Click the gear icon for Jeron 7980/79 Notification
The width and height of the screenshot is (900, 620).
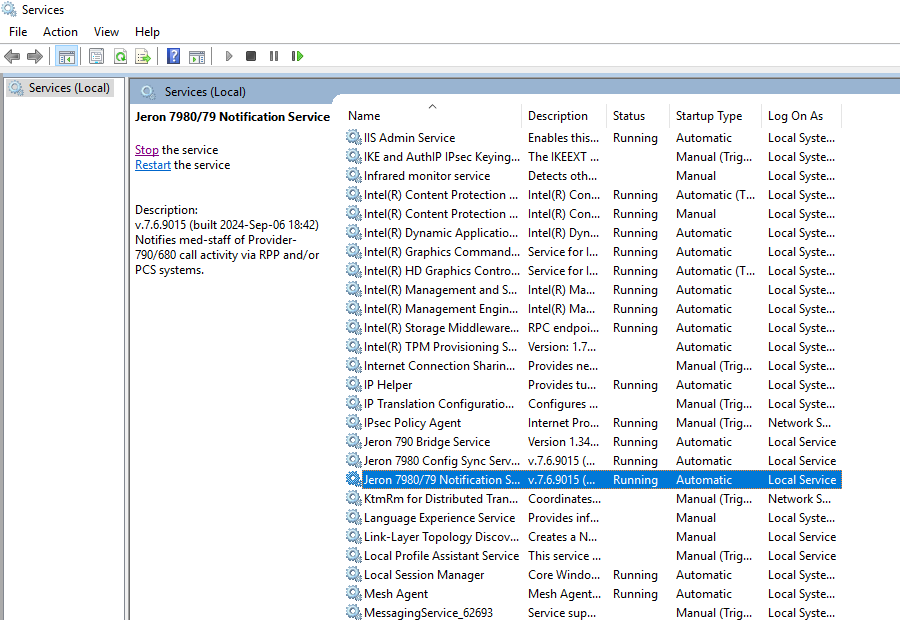pyautogui.click(x=354, y=479)
